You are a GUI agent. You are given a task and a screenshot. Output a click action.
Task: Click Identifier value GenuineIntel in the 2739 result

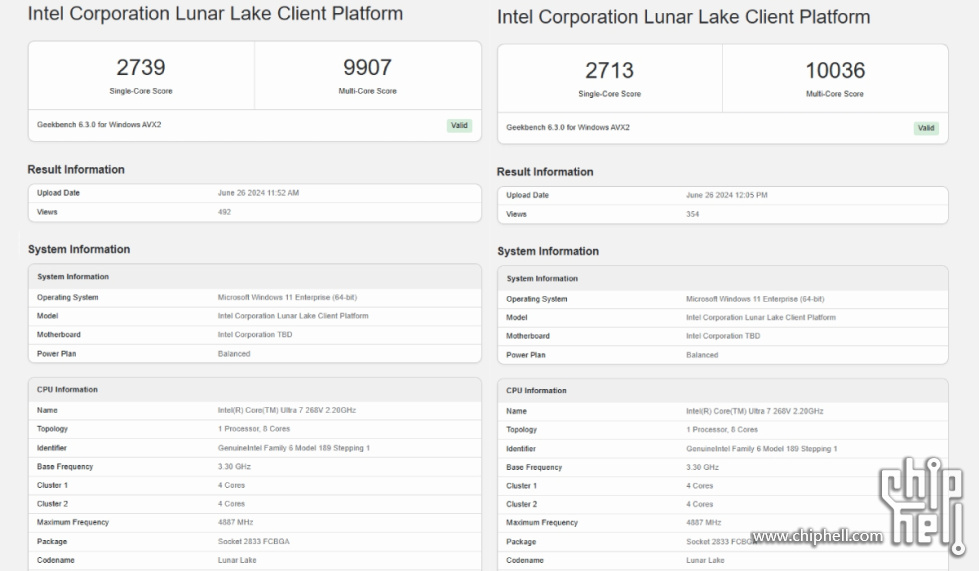pyautogui.click(x=293, y=448)
